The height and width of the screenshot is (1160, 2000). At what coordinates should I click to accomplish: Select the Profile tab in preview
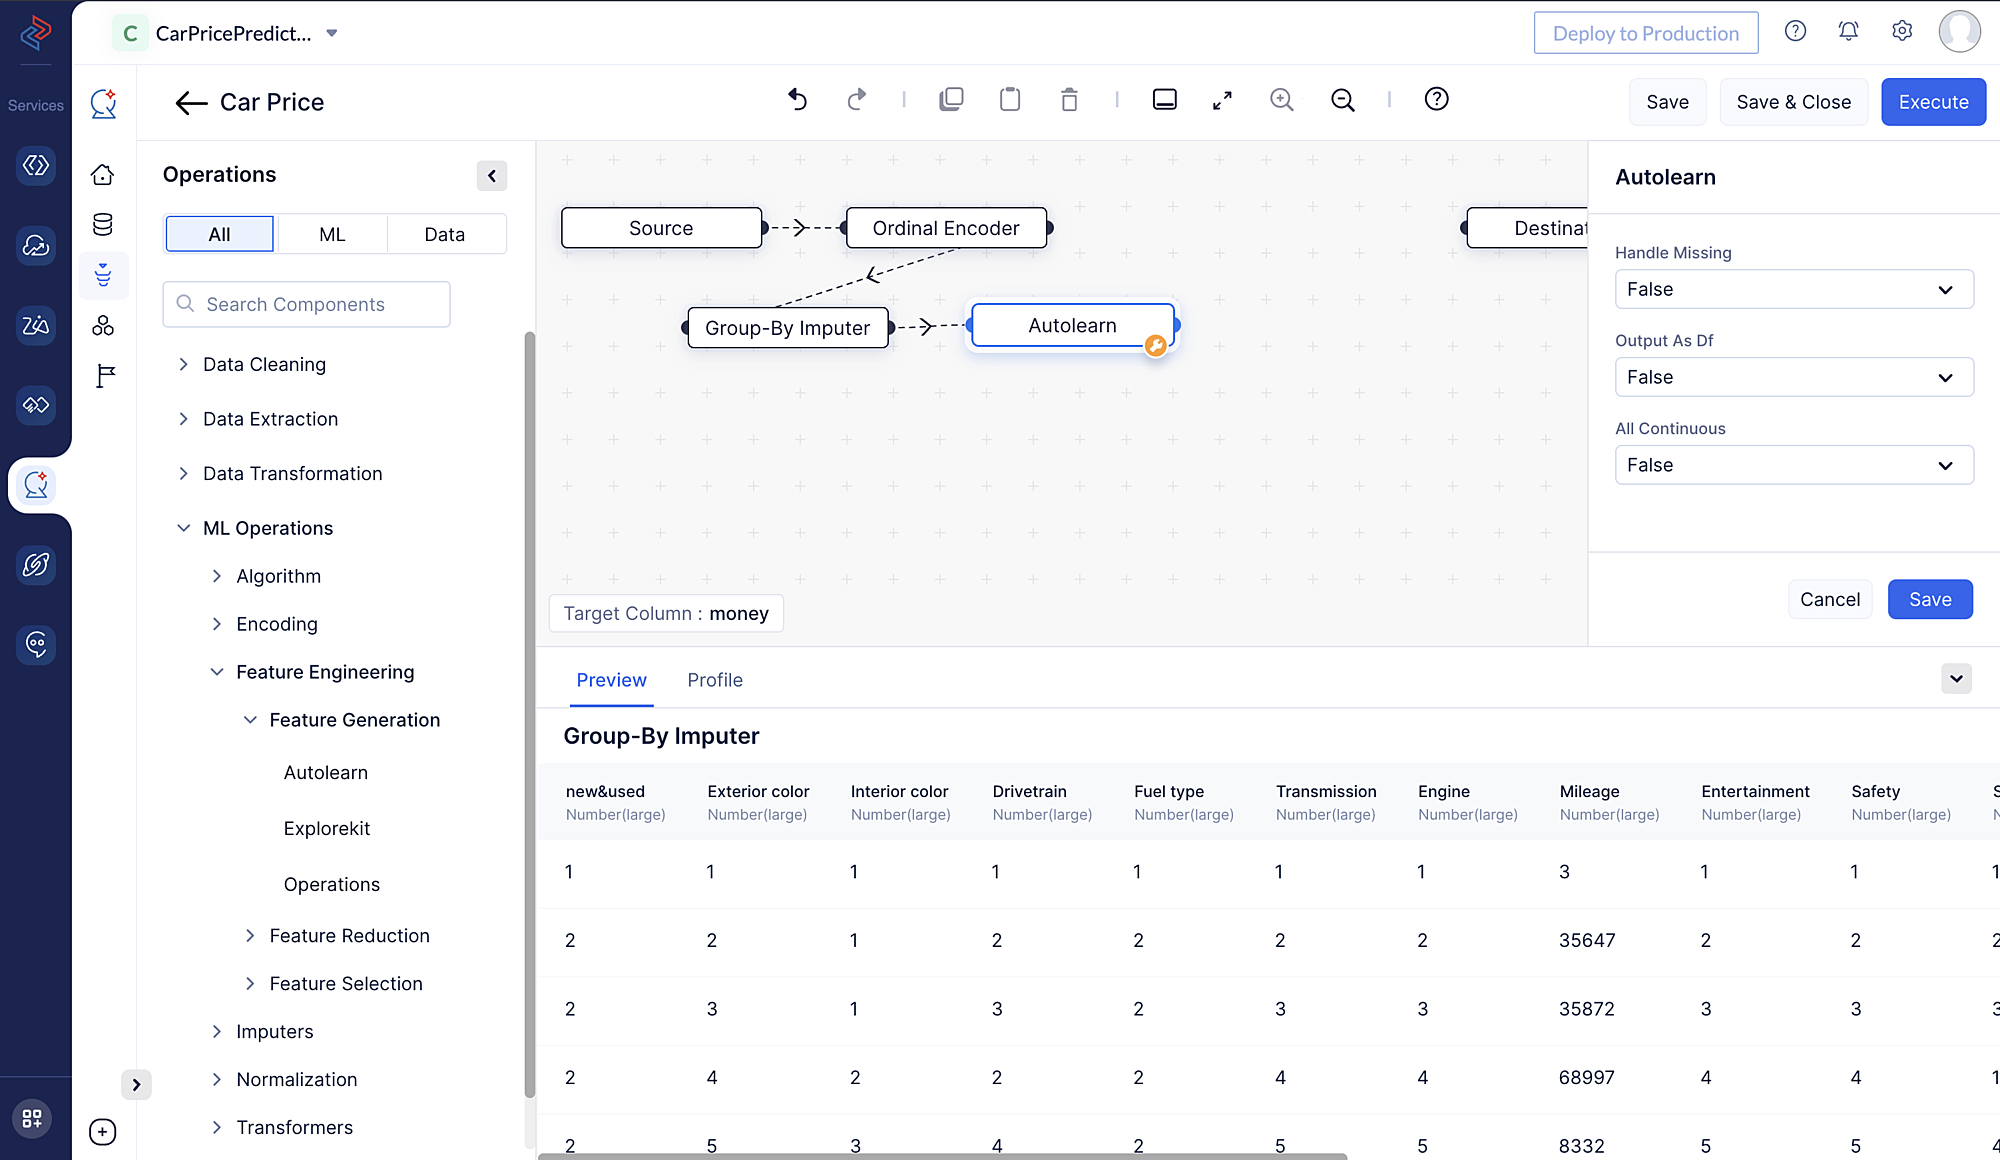[x=715, y=679]
